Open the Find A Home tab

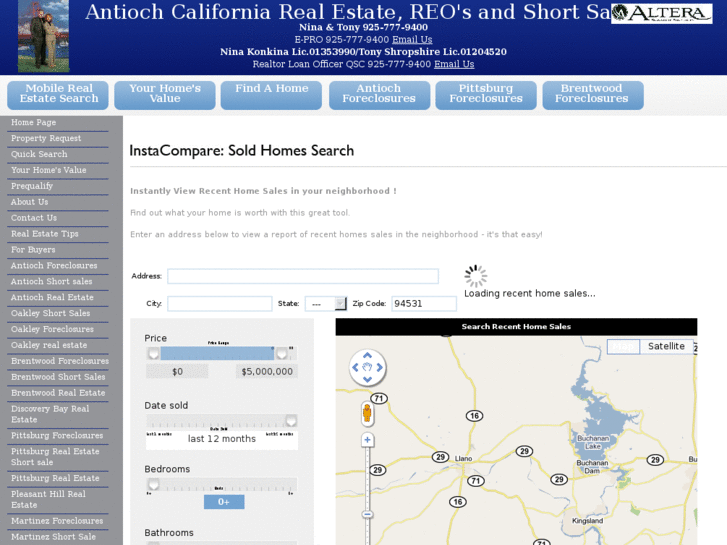pos(271,95)
